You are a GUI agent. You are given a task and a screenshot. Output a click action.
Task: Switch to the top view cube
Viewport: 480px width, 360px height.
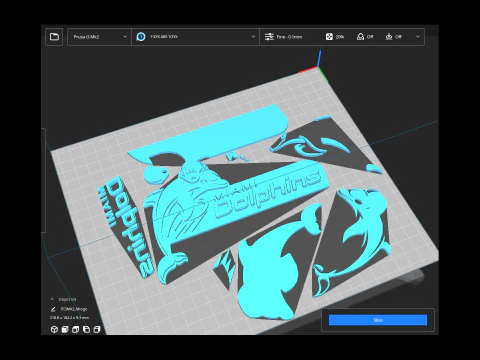(76, 329)
